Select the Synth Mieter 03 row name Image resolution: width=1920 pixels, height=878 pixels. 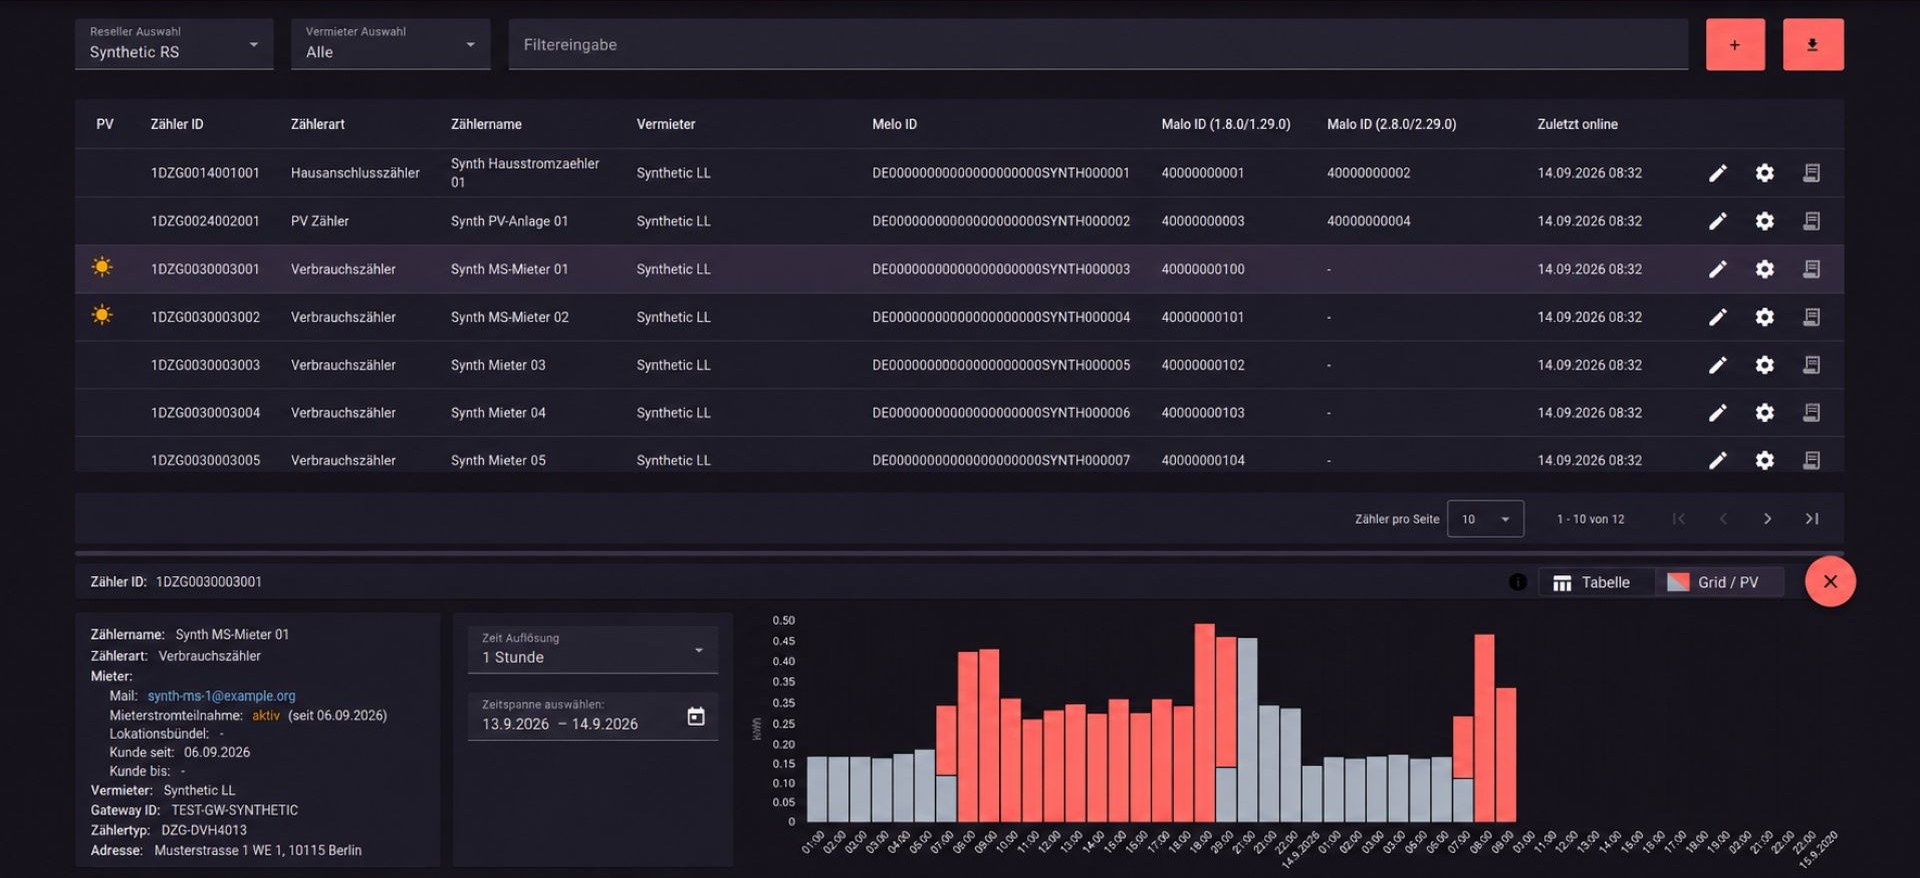(x=498, y=365)
